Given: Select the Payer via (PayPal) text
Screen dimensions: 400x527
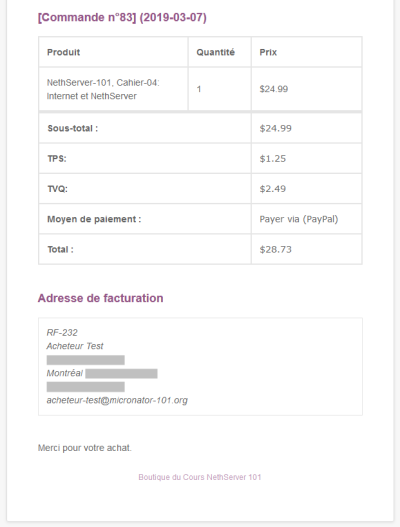Looking at the screenshot, I should (x=298, y=219).
